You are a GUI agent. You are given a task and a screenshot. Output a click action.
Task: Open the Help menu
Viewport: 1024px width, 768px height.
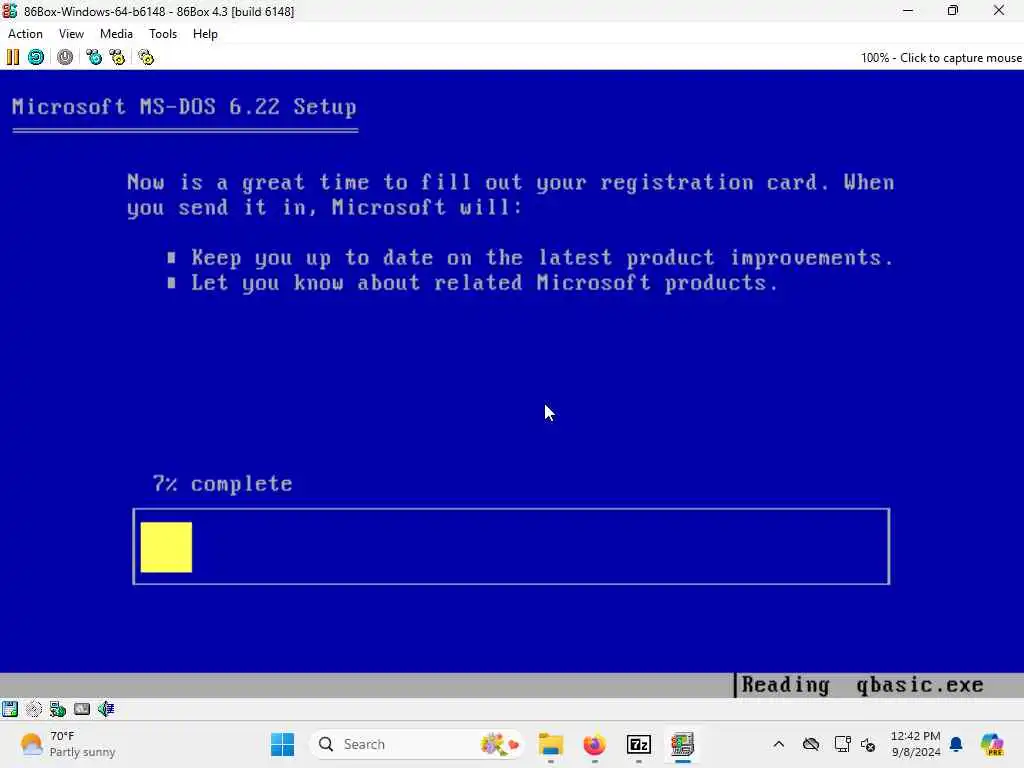click(x=205, y=34)
